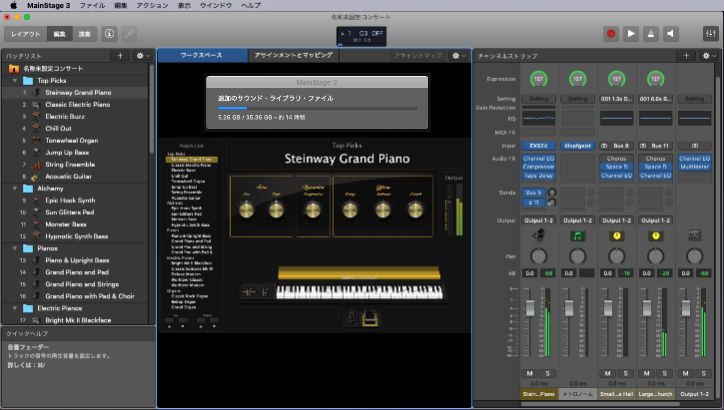Image resolution: width=724 pixels, height=410 pixels.
Task: Click the Output 1-2 volume fader
Action: [x=686, y=308]
